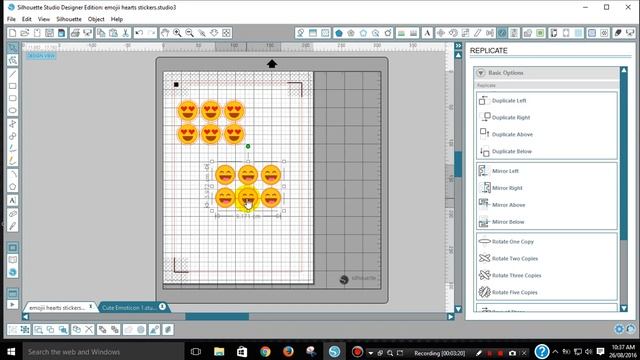Screen dimensions: 640x360
Task: Click the blue Save to library icon
Action: click(62, 33)
